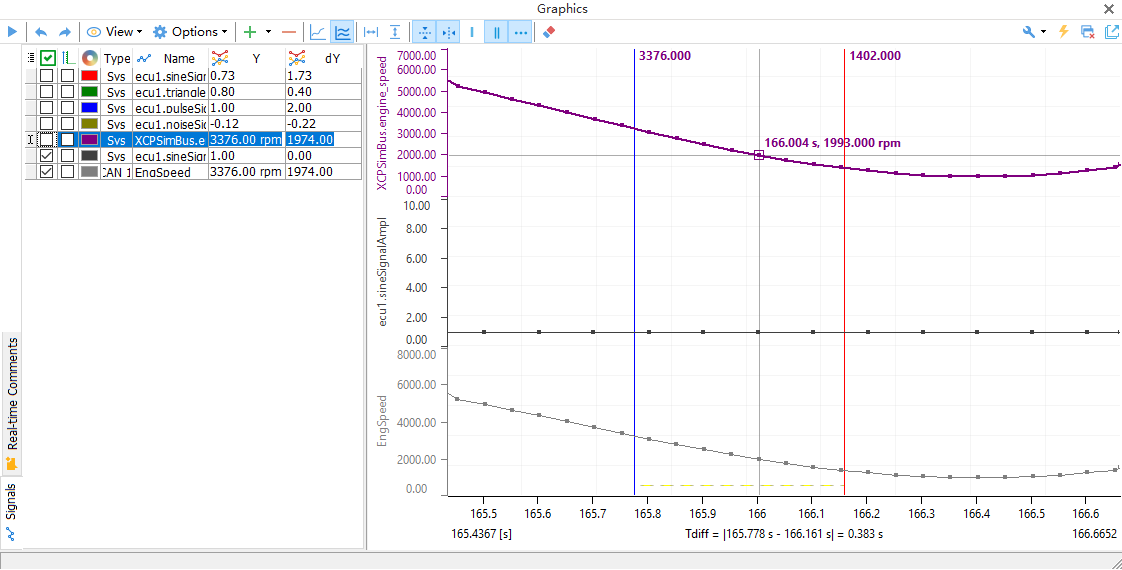Image resolution: width=1122 pixels, height=570 pixels.
Task: Open the View dropdown menu
Action: [113, 32]
